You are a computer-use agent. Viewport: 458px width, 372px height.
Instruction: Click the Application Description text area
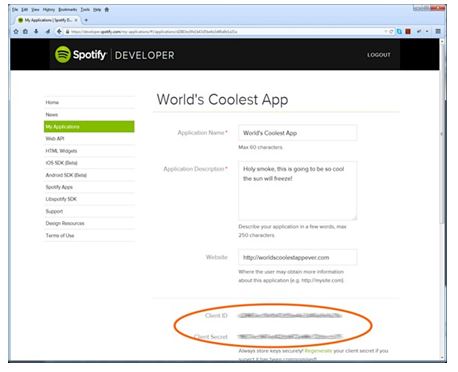pyautogui.click(x=297, y=191)
